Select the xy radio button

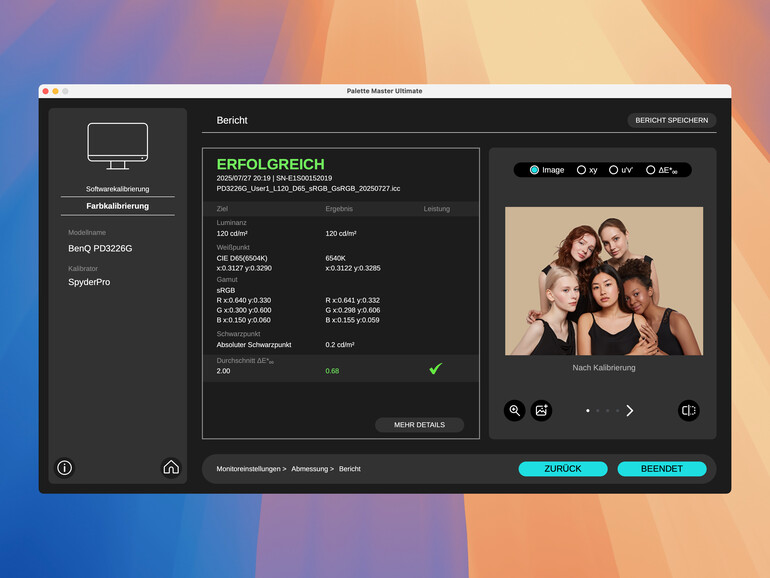tap(581, 170)
